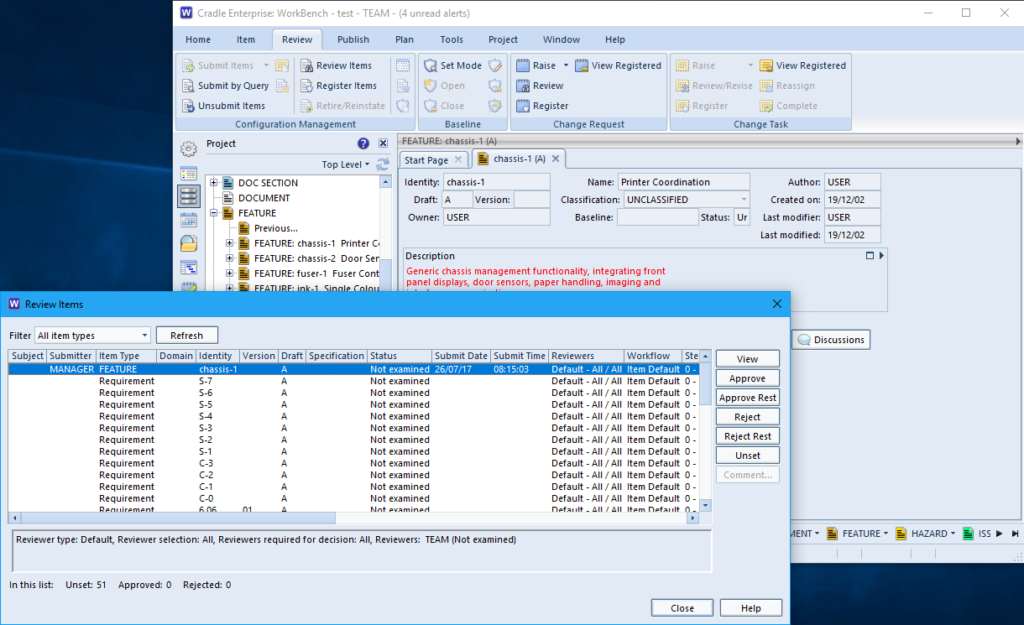Click the Reject Rest button
The width and height of the screenshot is (1024, 625).
click(748, 436)
